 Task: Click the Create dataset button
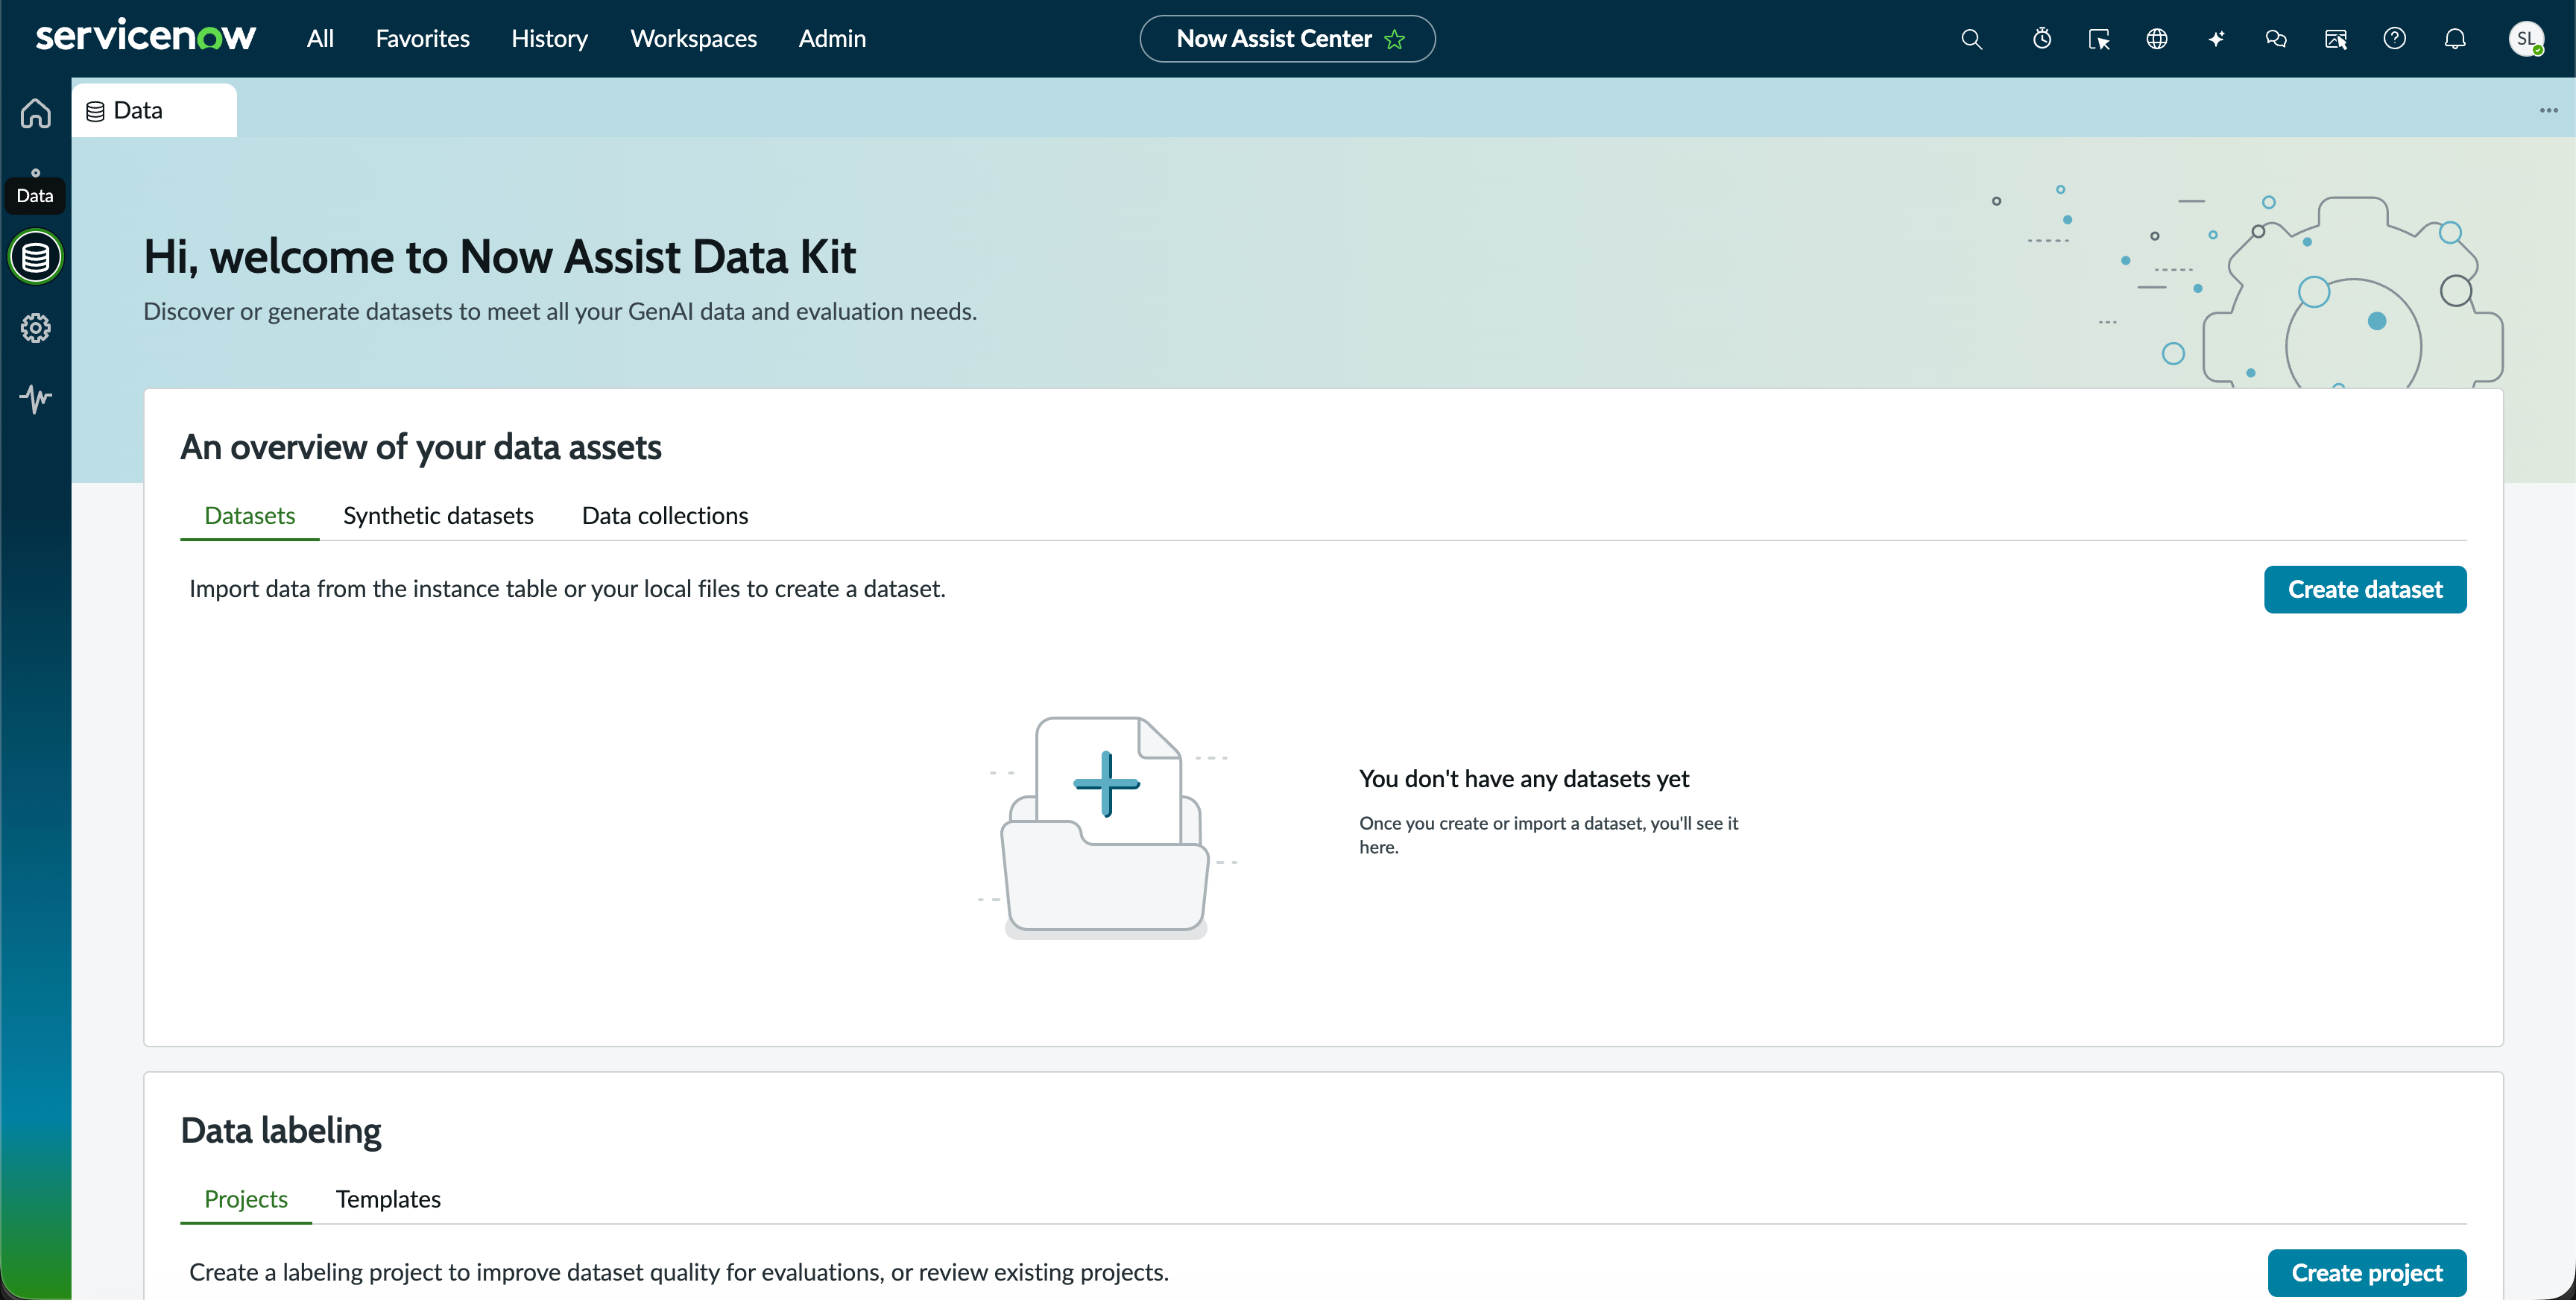2365,590
